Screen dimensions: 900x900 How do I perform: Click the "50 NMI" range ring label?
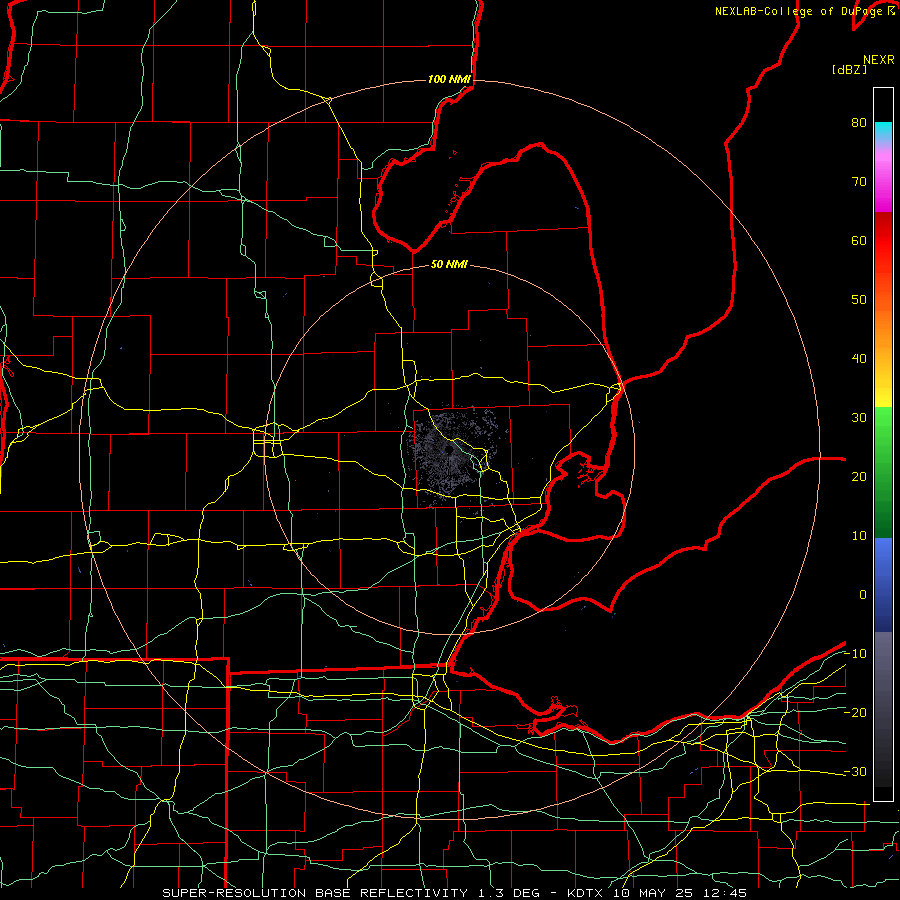coord(449,264)
